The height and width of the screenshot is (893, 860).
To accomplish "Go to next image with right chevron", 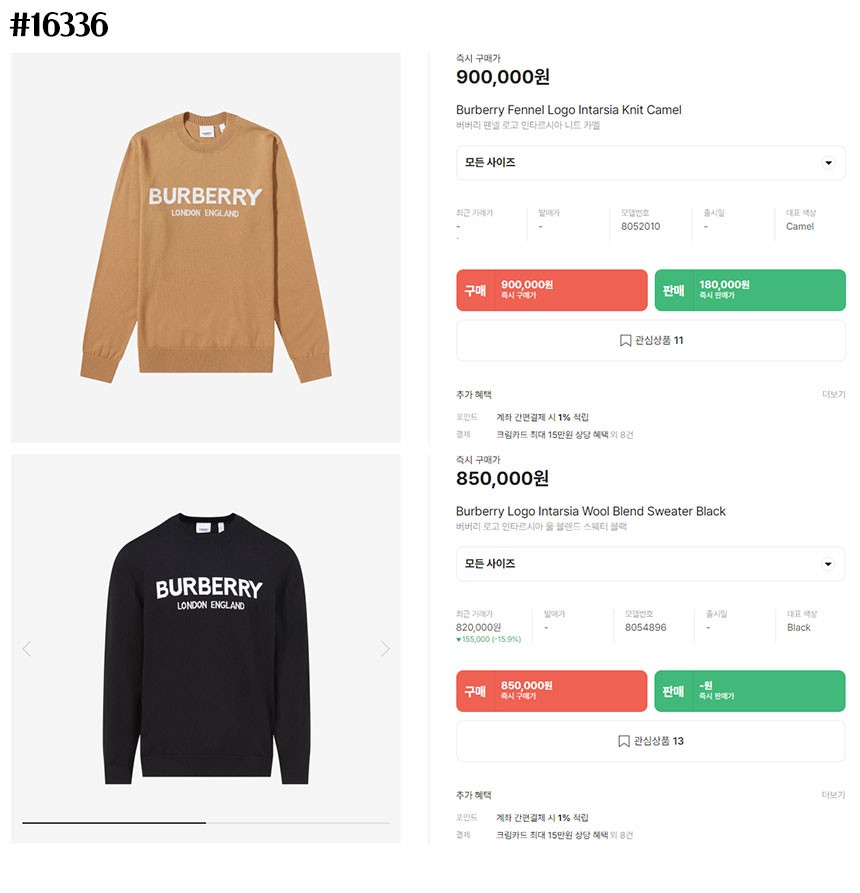I will tap(385, 649).
